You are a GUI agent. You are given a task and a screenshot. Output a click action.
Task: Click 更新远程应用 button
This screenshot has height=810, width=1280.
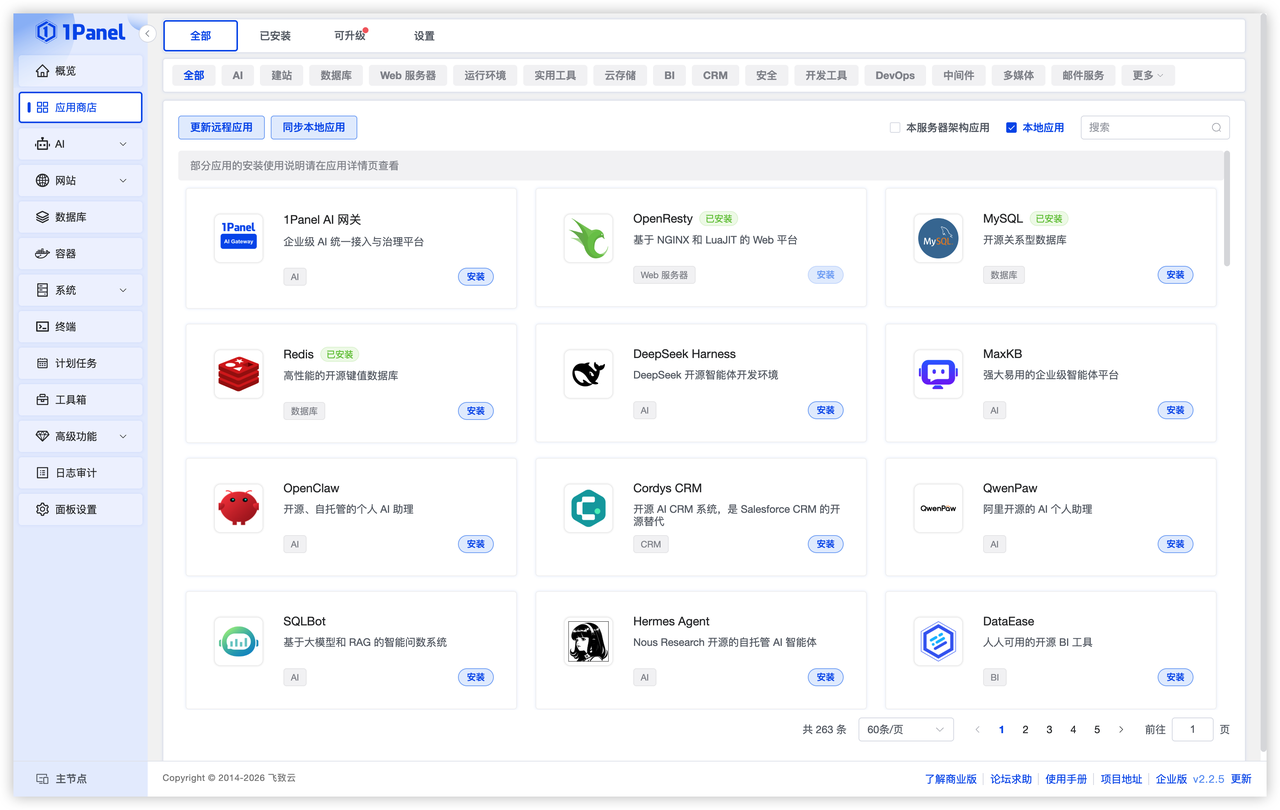(222, 127)
